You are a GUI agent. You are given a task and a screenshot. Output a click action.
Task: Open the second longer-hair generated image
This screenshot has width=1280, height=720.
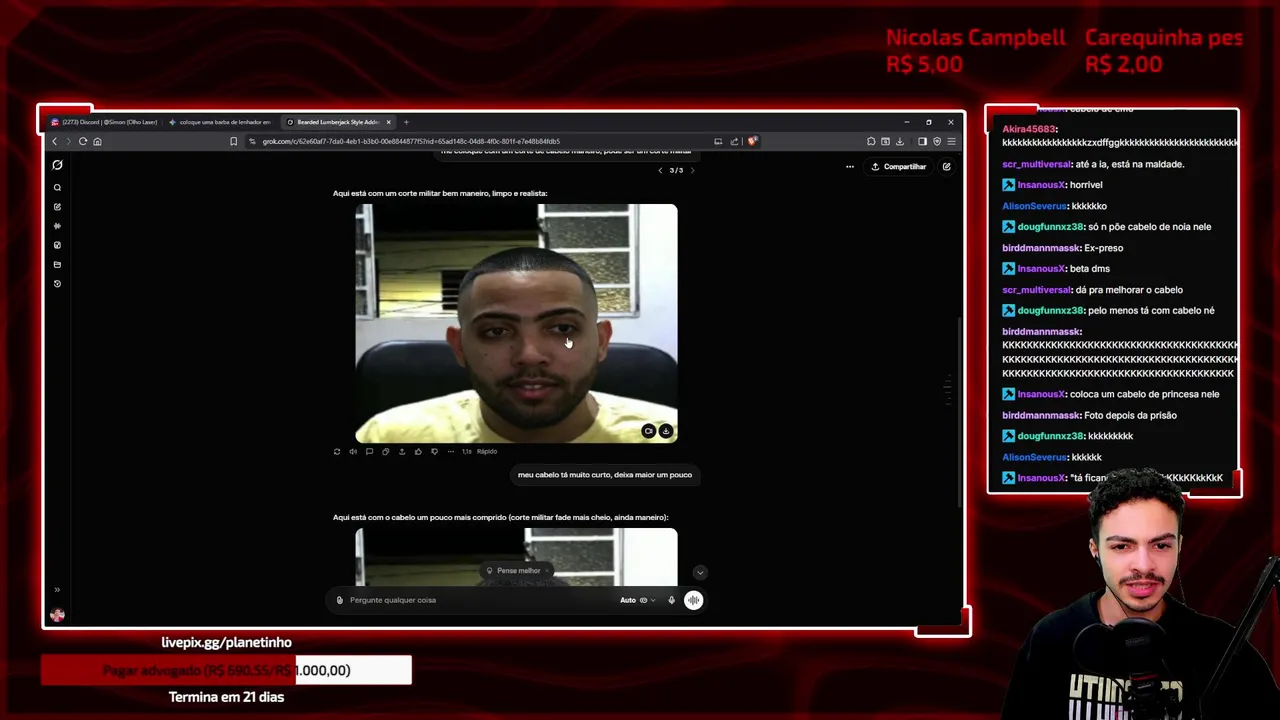tap(516, 557)
